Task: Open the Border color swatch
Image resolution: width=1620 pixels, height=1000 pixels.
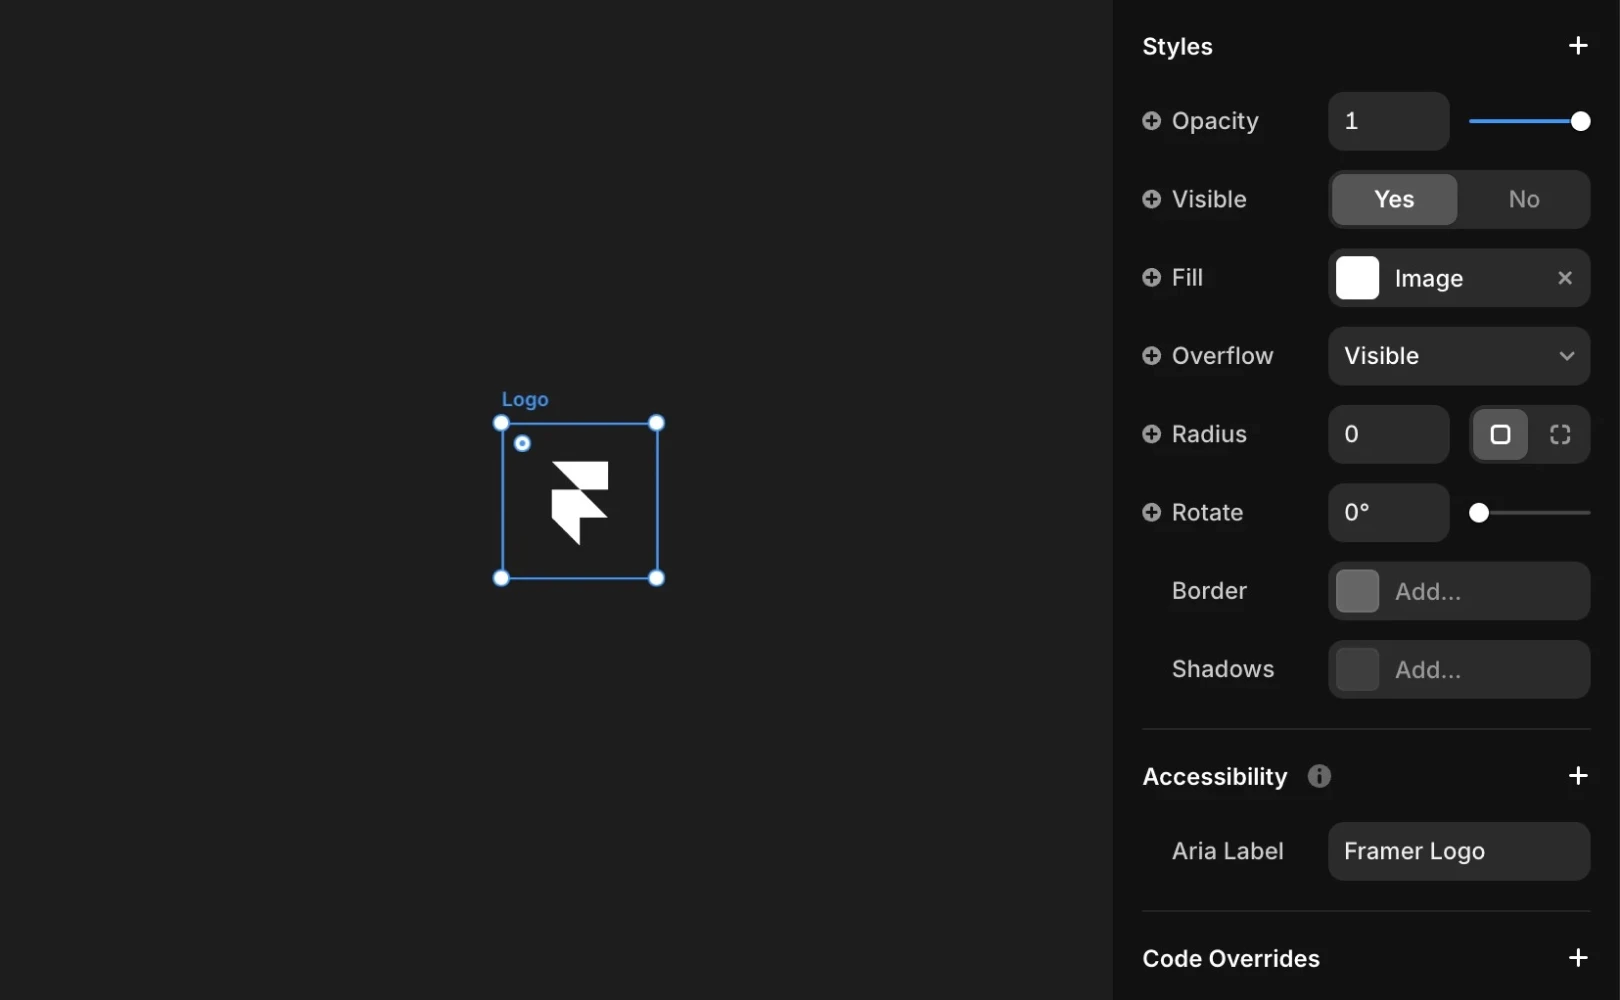Action: [x=1357, y=591]
